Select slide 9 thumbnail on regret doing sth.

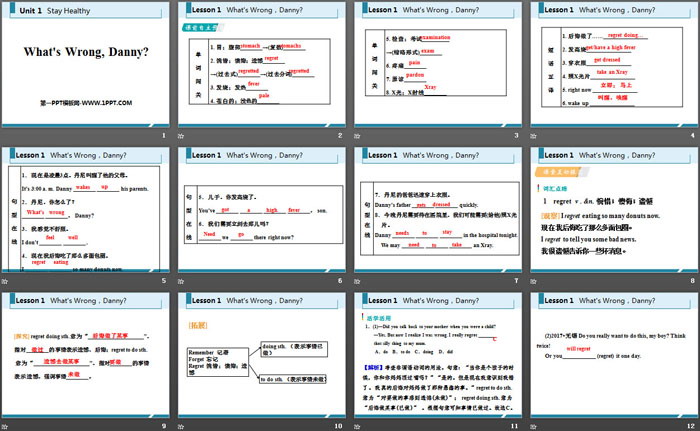click(x=86, y=354)
